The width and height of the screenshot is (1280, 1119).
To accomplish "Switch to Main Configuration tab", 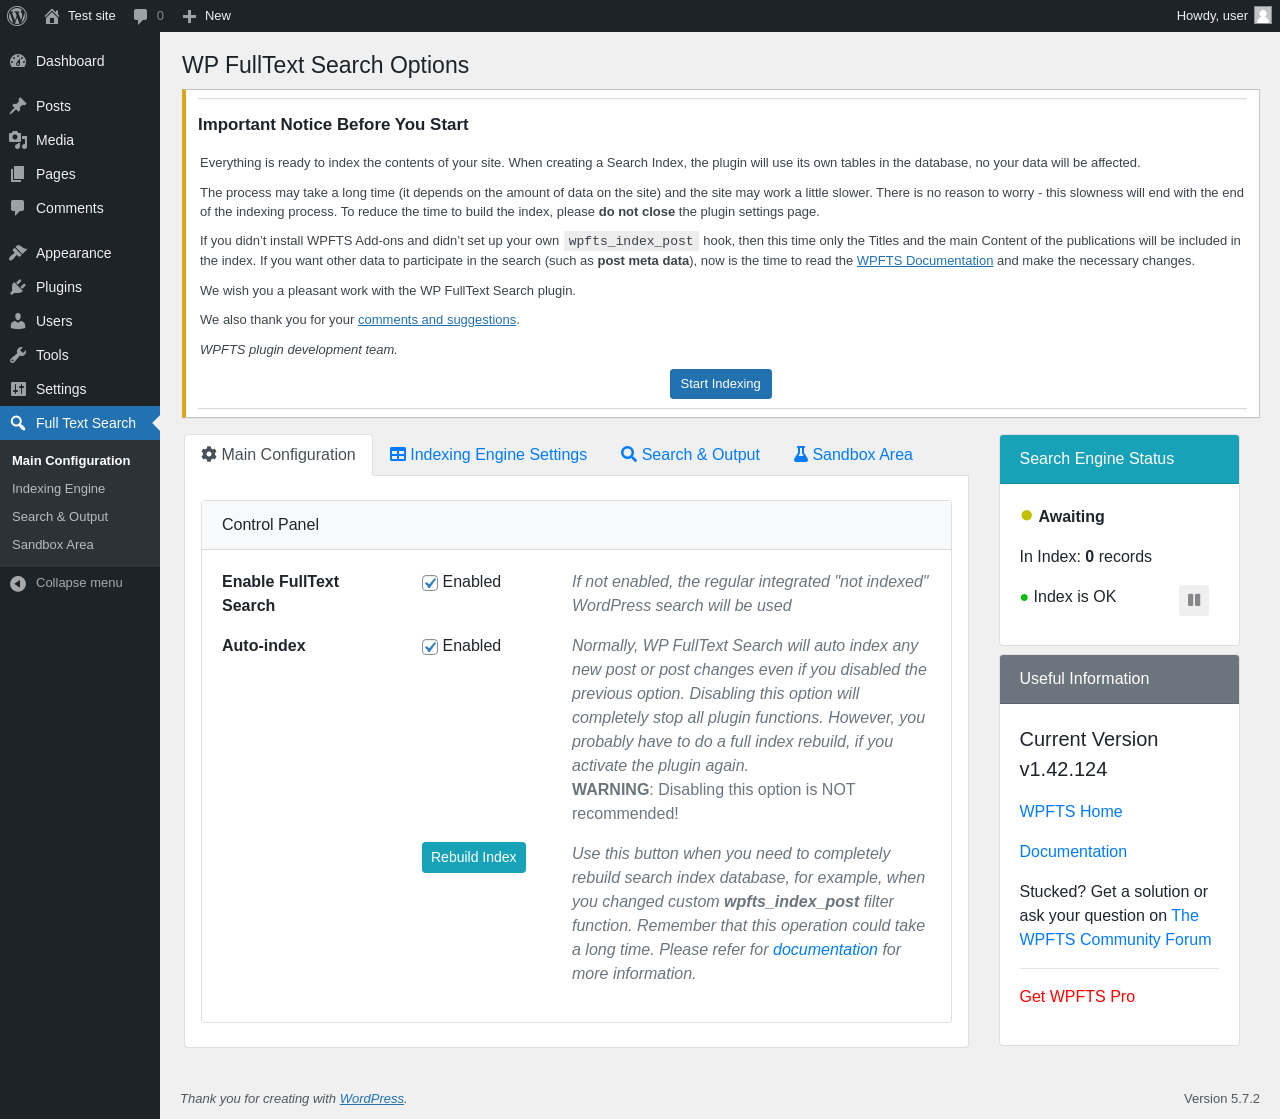I will click(x=279, y=455).
